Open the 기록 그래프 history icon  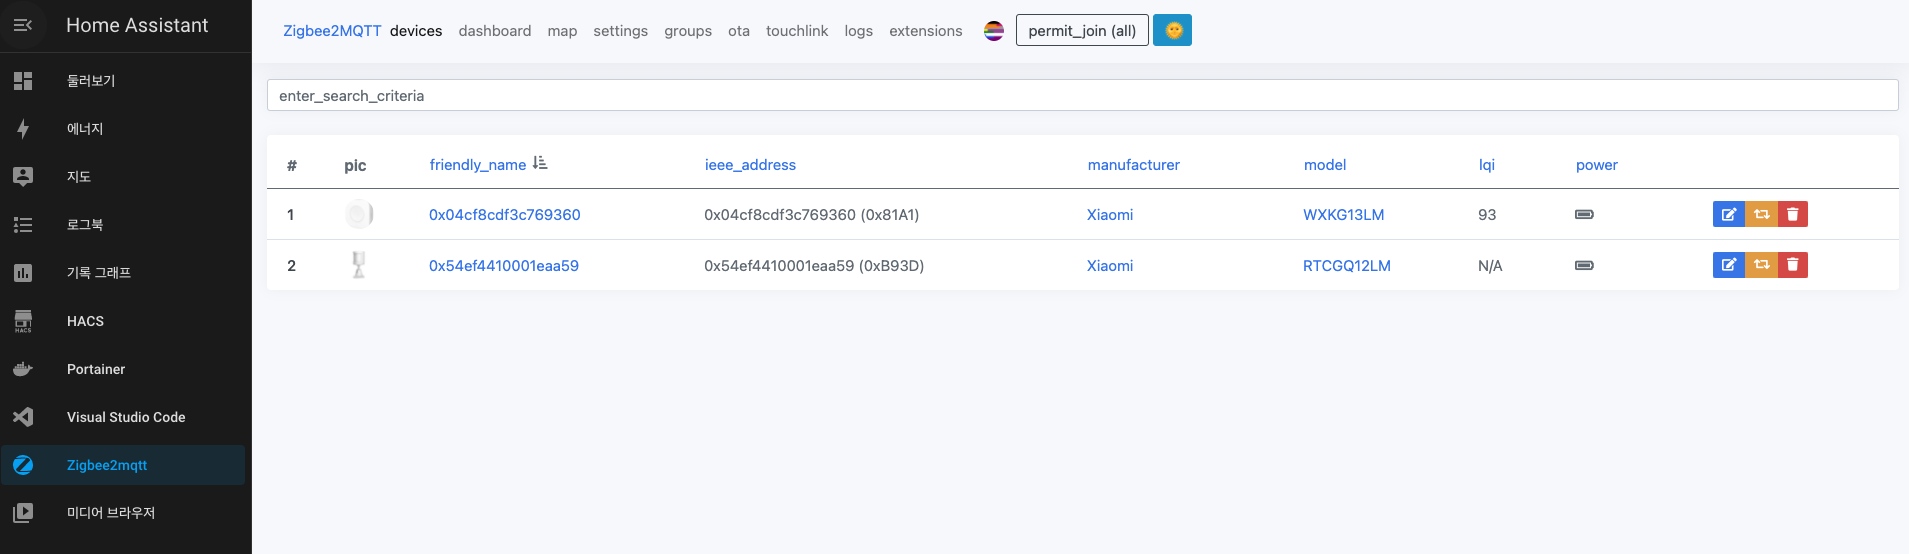(x=23, y=273)
